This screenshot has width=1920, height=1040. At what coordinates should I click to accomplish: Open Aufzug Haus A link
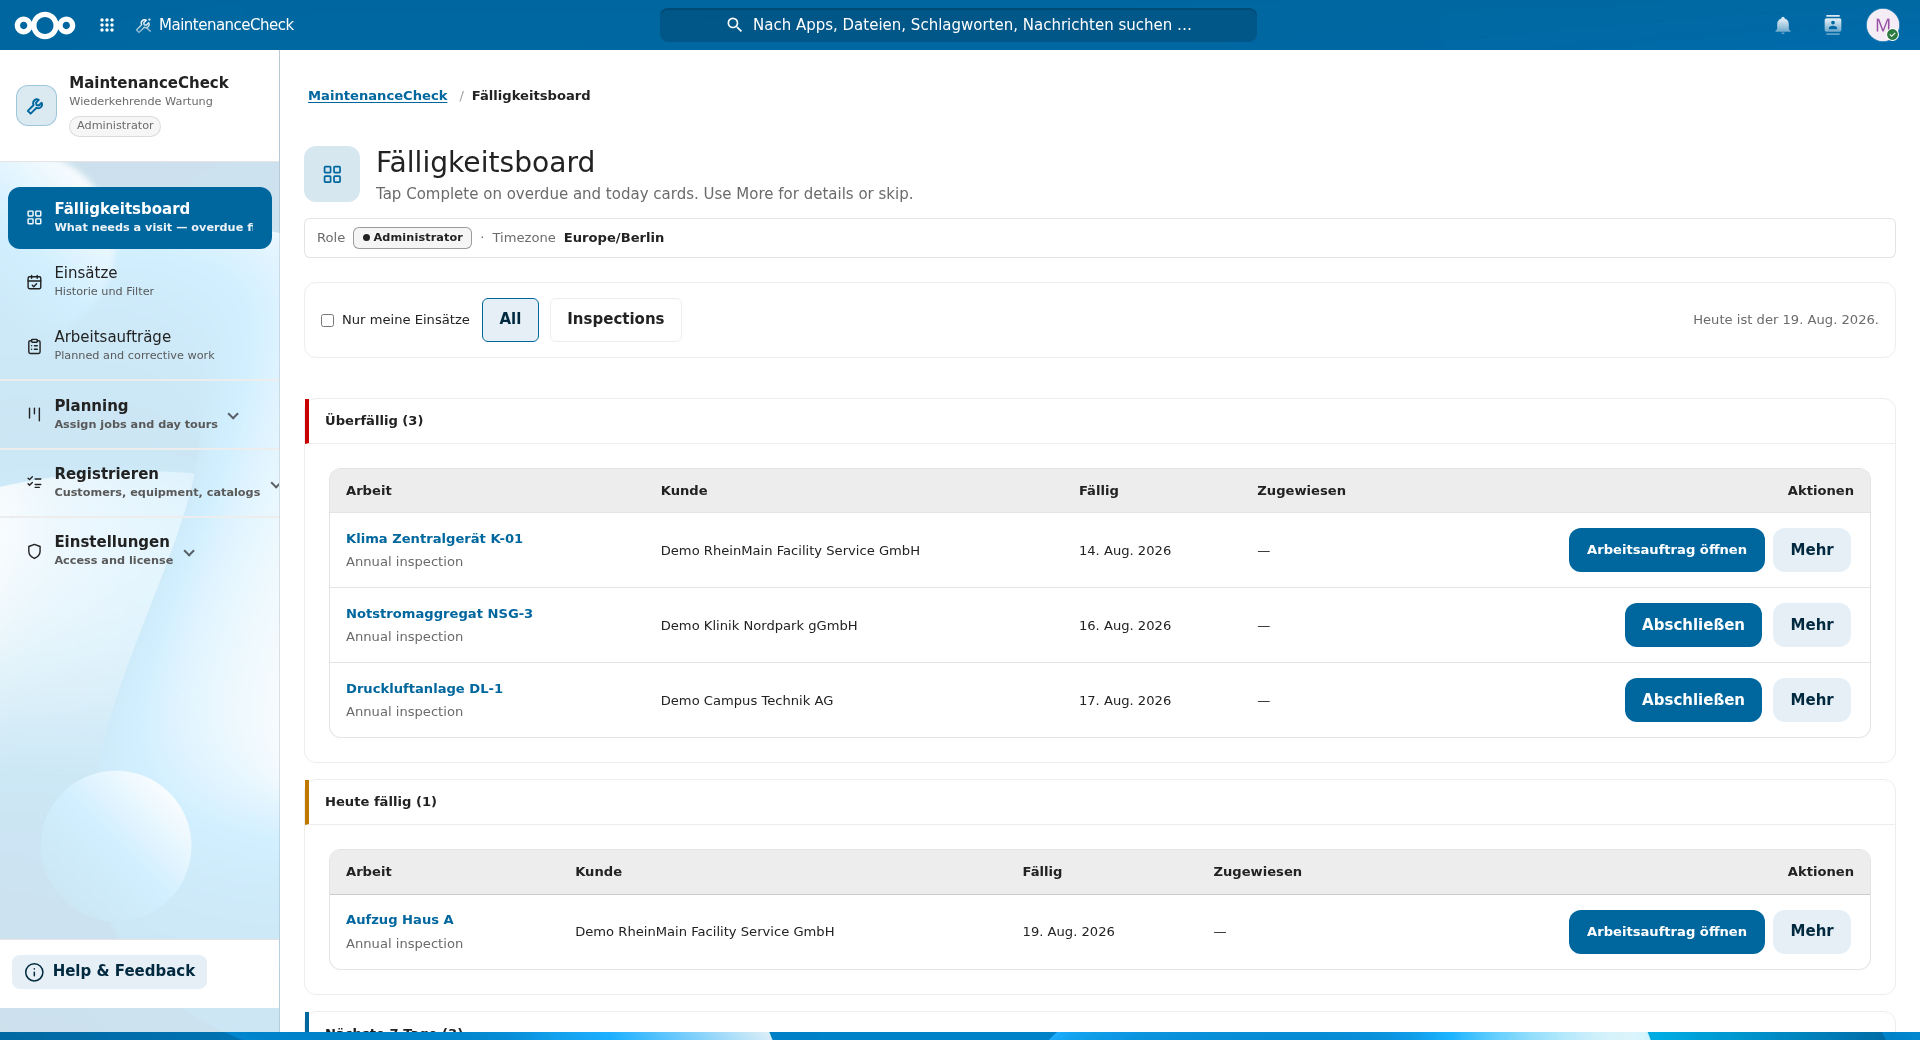click(399, 919)
